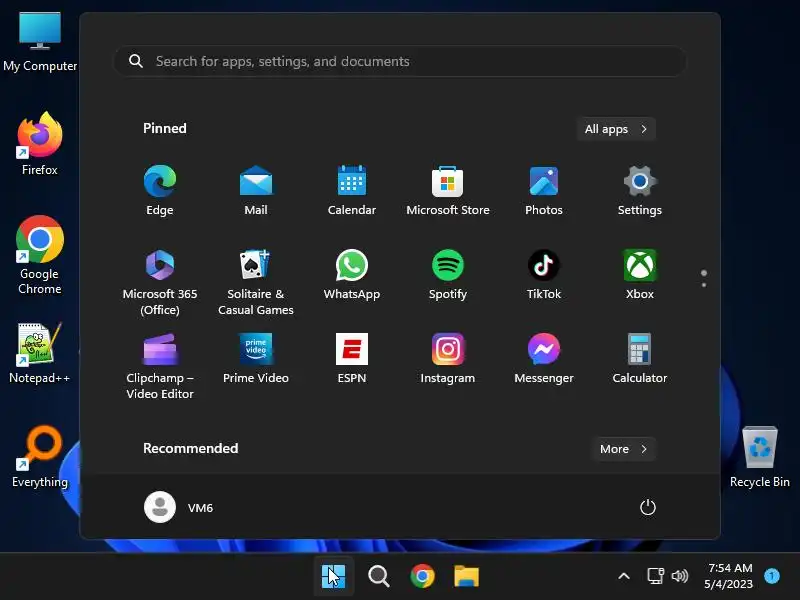
Task: Launch Instagram
Action: click(447, 358)
